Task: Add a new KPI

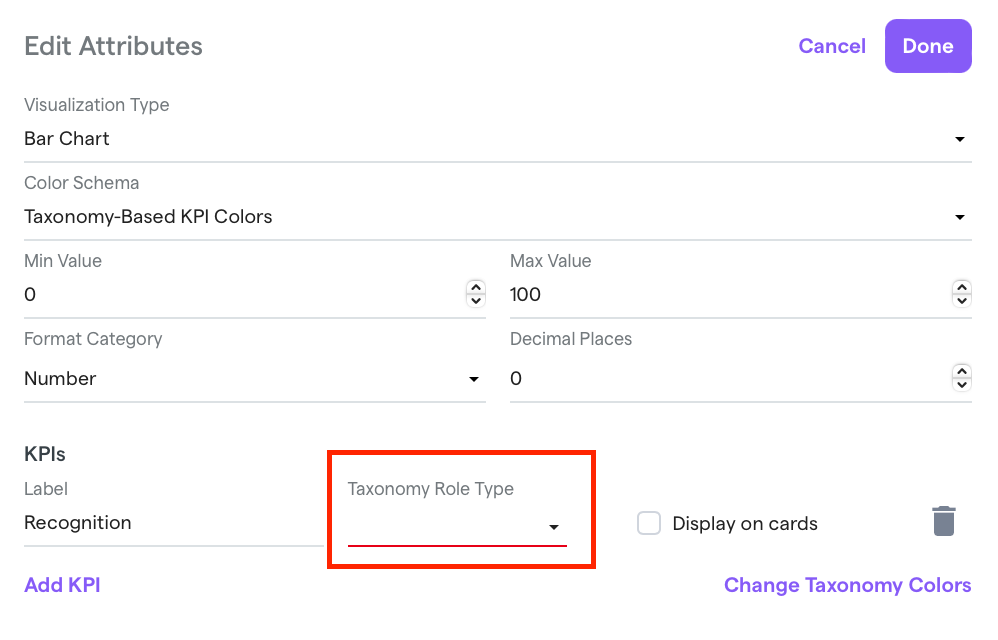Action: coord(62,585)
